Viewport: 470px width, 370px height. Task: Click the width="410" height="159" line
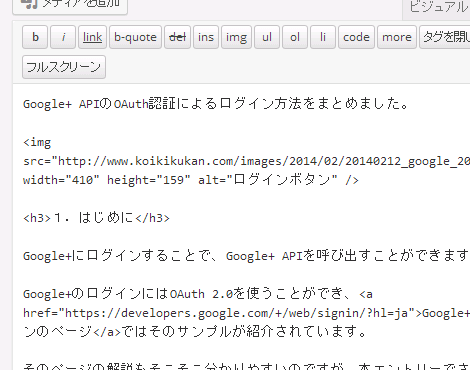click(x=191, y=180)
